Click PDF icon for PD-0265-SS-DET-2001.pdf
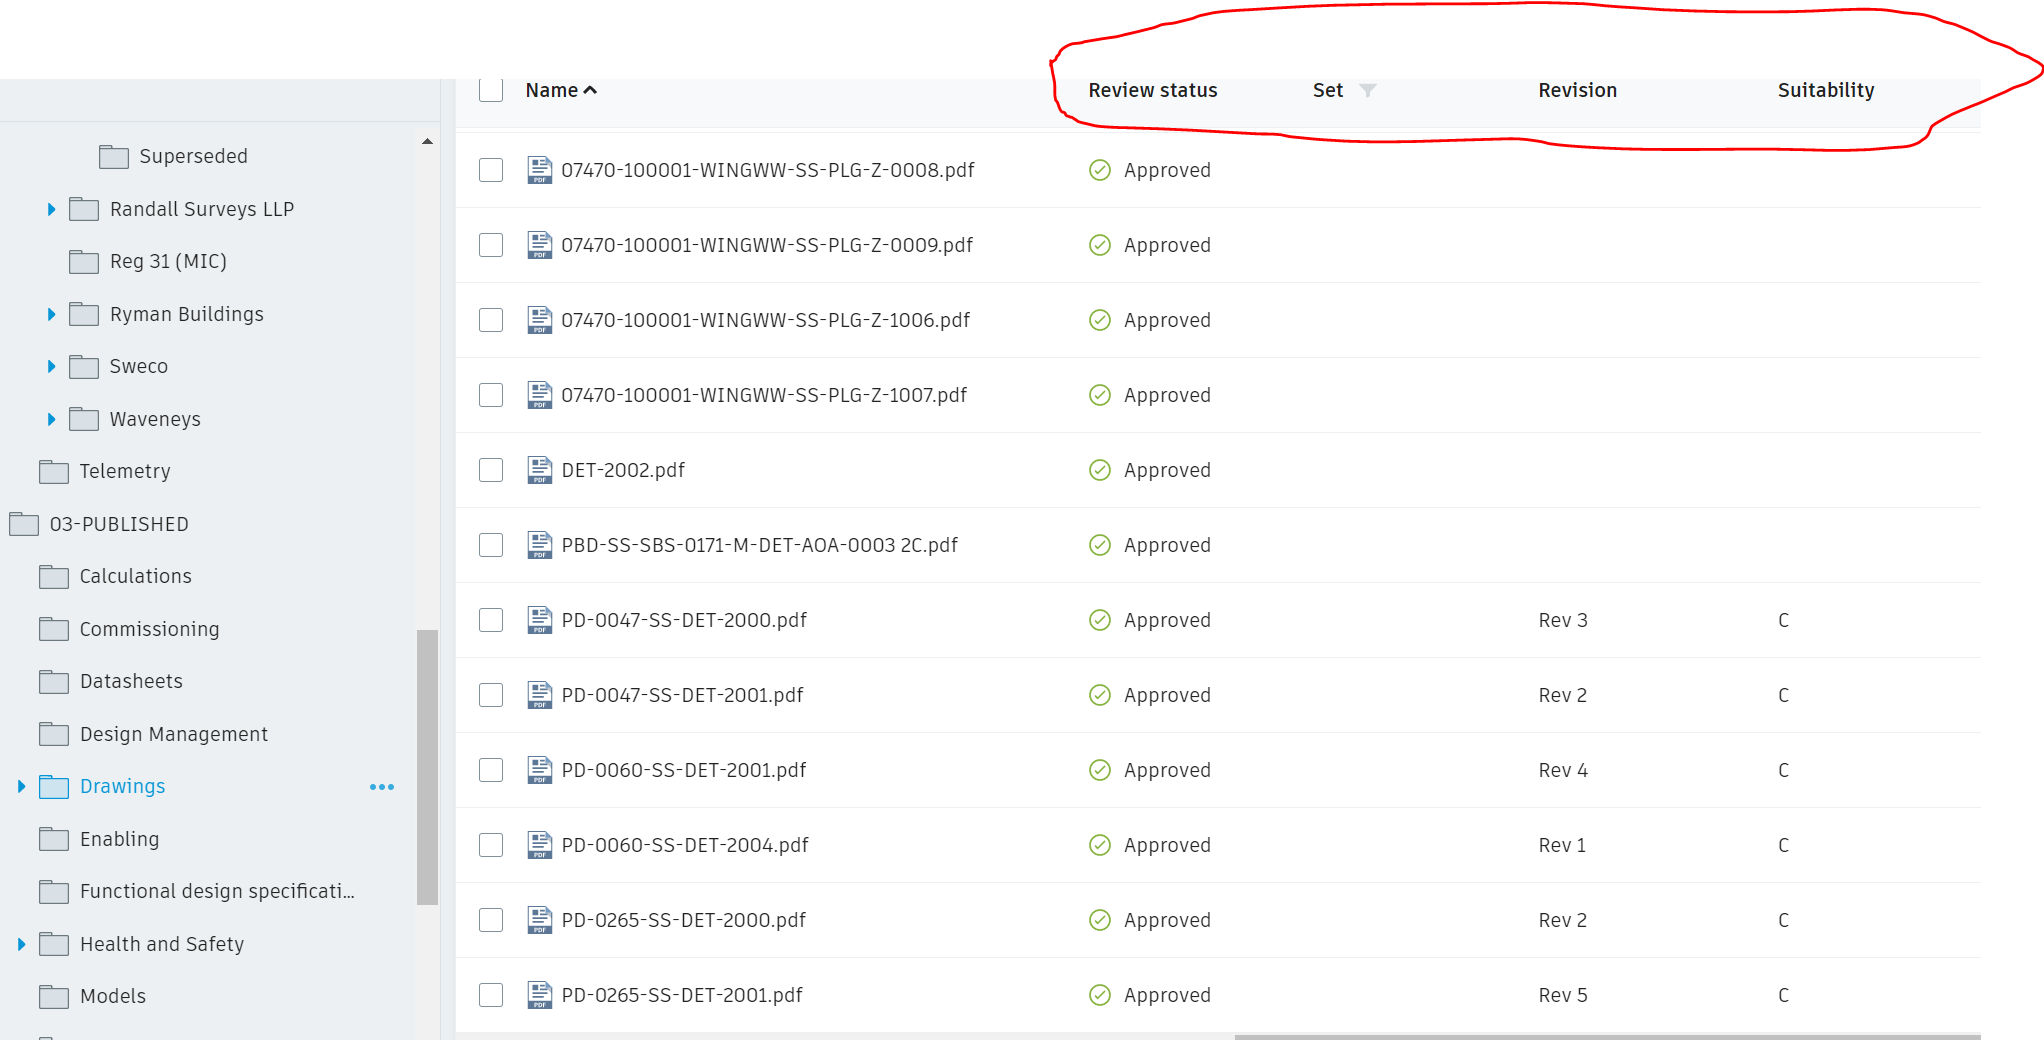Image resolution: width=2044 pixels, height=1040 pixels. click(x=540, y=995)
